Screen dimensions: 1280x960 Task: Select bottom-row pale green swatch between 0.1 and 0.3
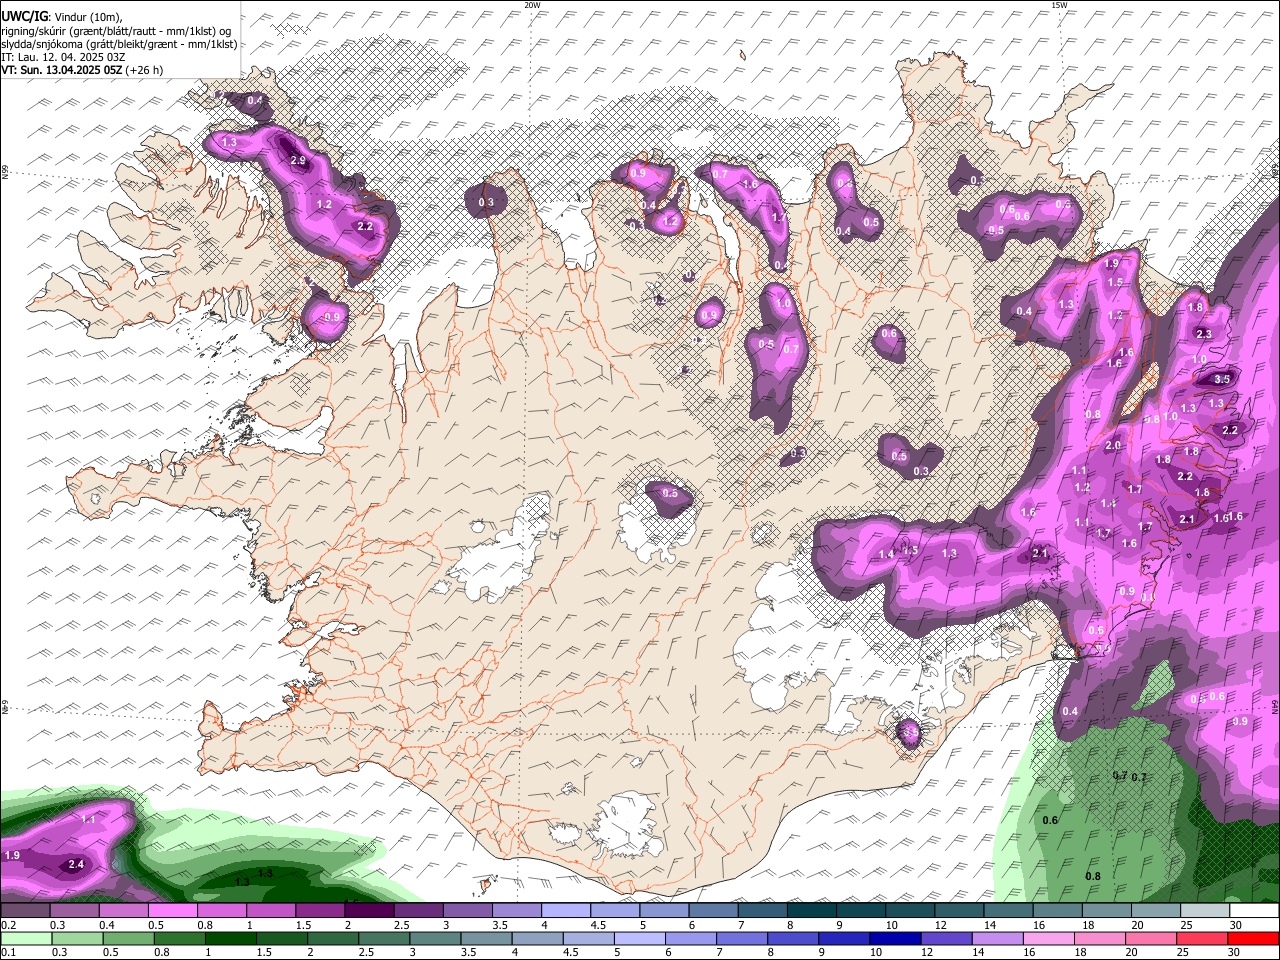tap(26, 938)
